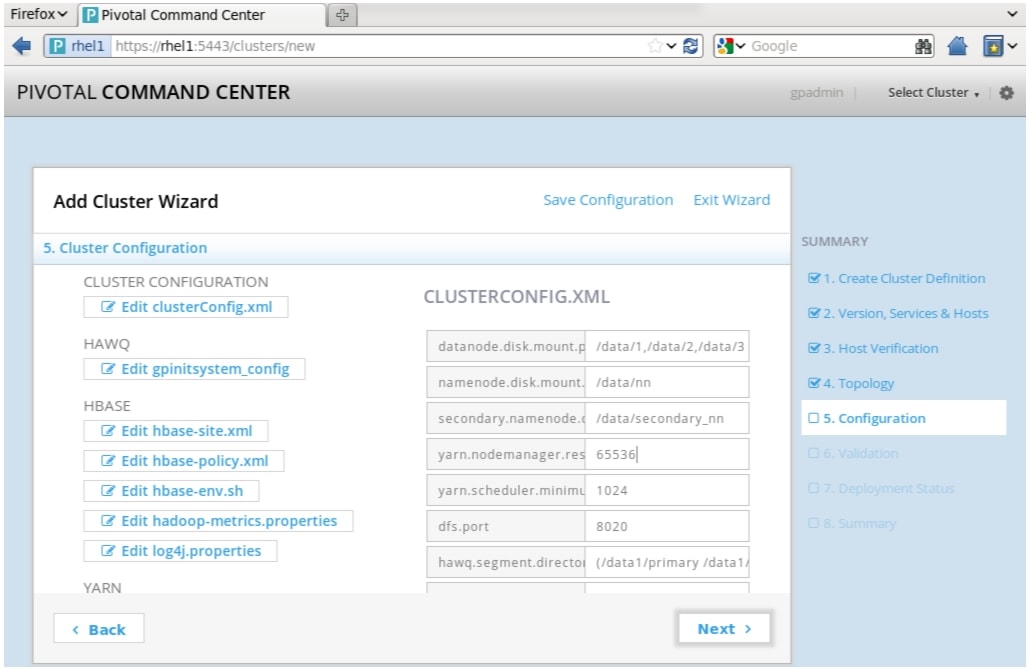Click the Edit hbase-policy.xml button

coord(183,461)
